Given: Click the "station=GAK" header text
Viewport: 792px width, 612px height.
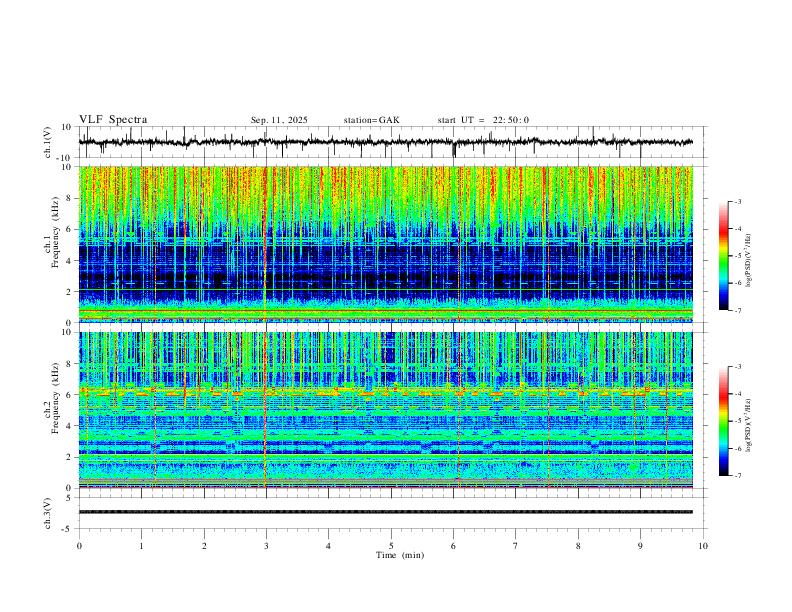Looking at the screenshot, I should (371, 120).
